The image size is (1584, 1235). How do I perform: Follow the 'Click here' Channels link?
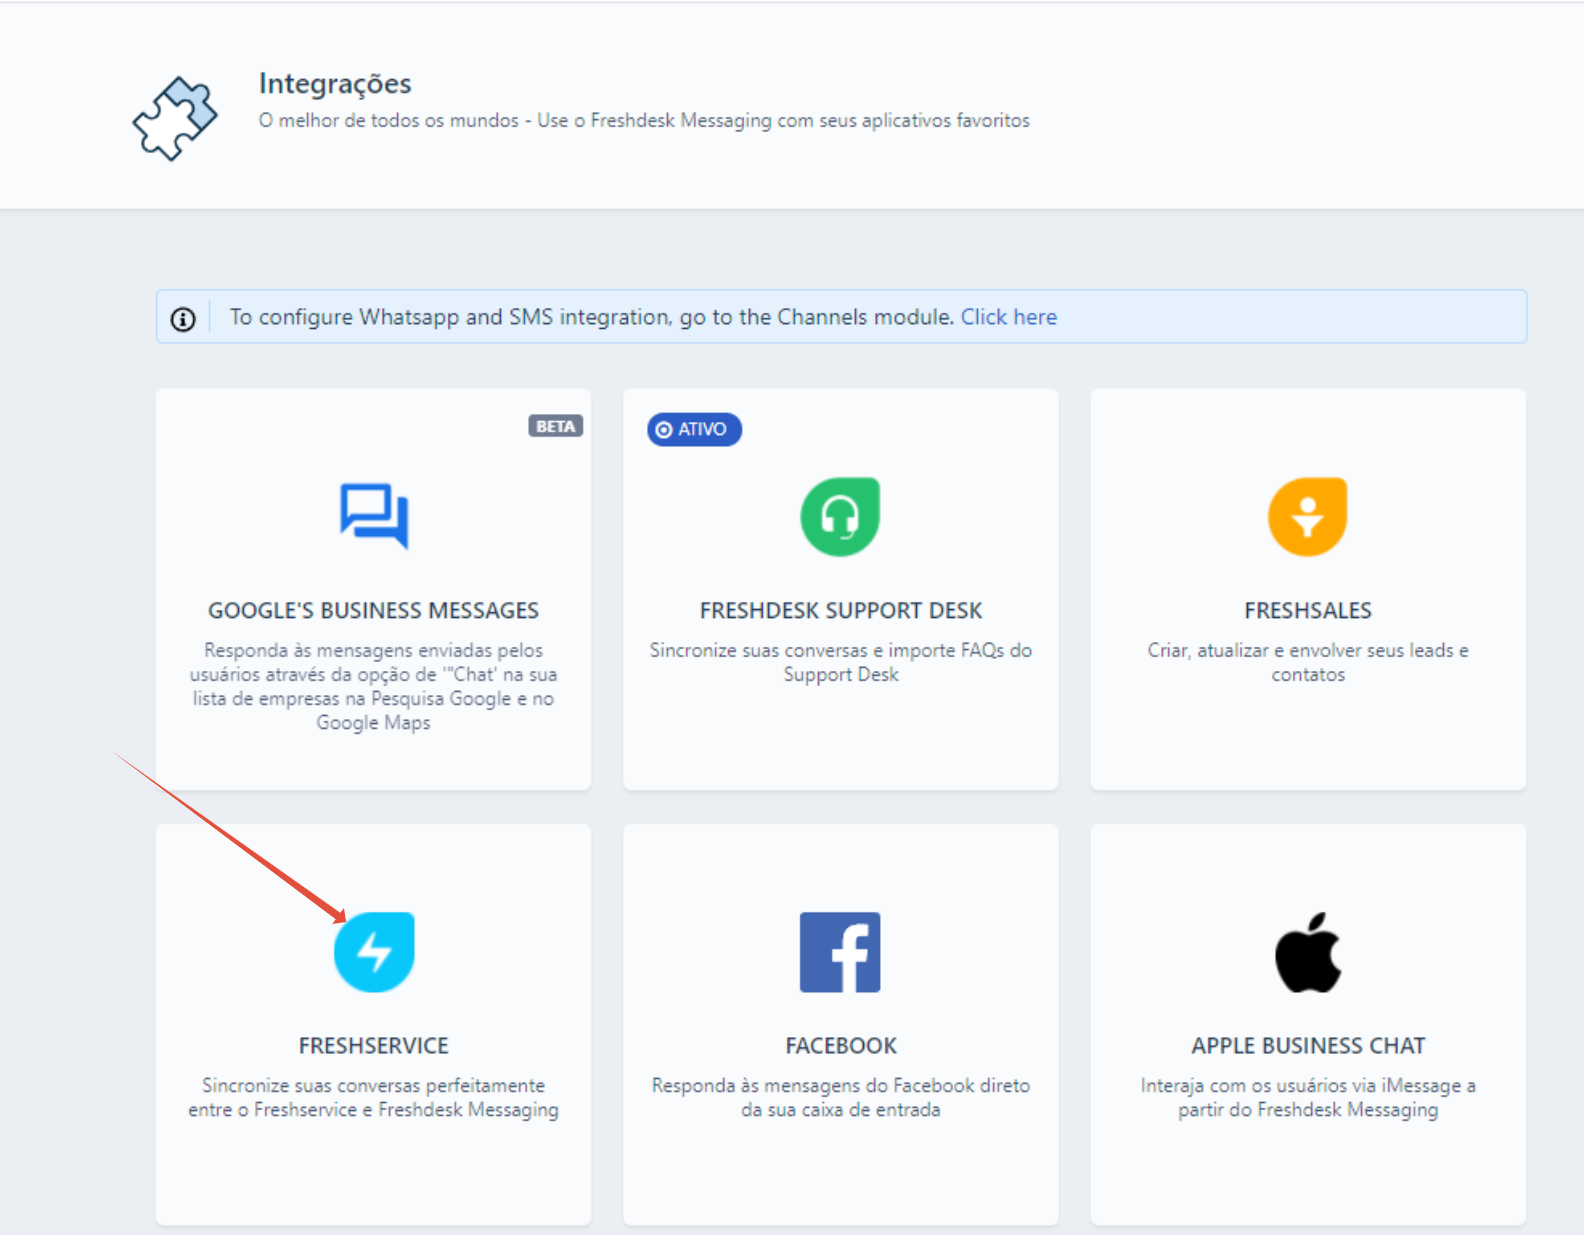[1009, 317]
